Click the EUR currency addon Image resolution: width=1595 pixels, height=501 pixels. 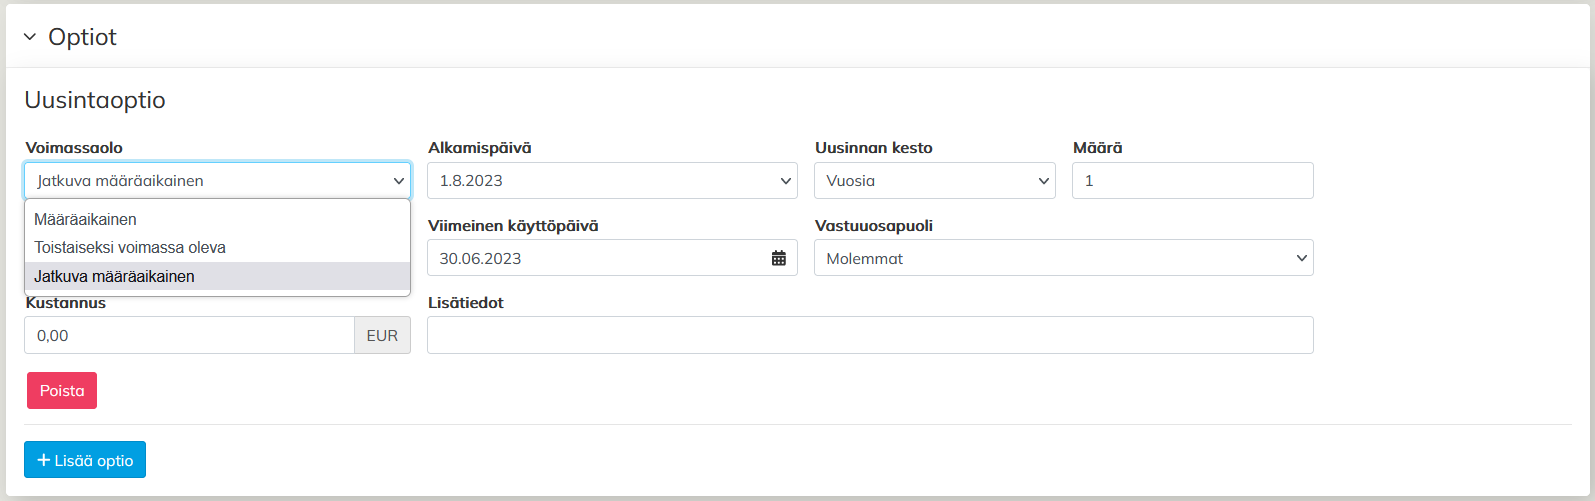pos(382,336)
